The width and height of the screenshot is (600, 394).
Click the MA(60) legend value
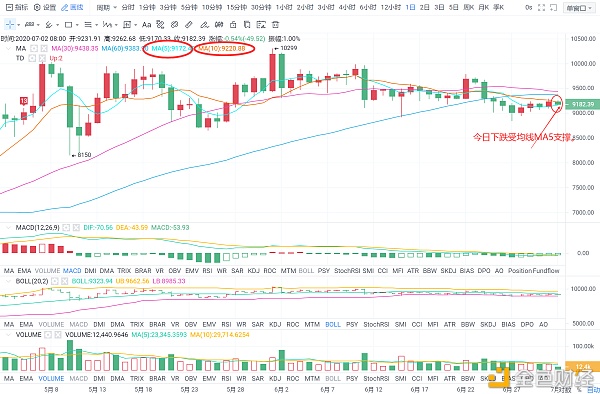tap(125, 49)
